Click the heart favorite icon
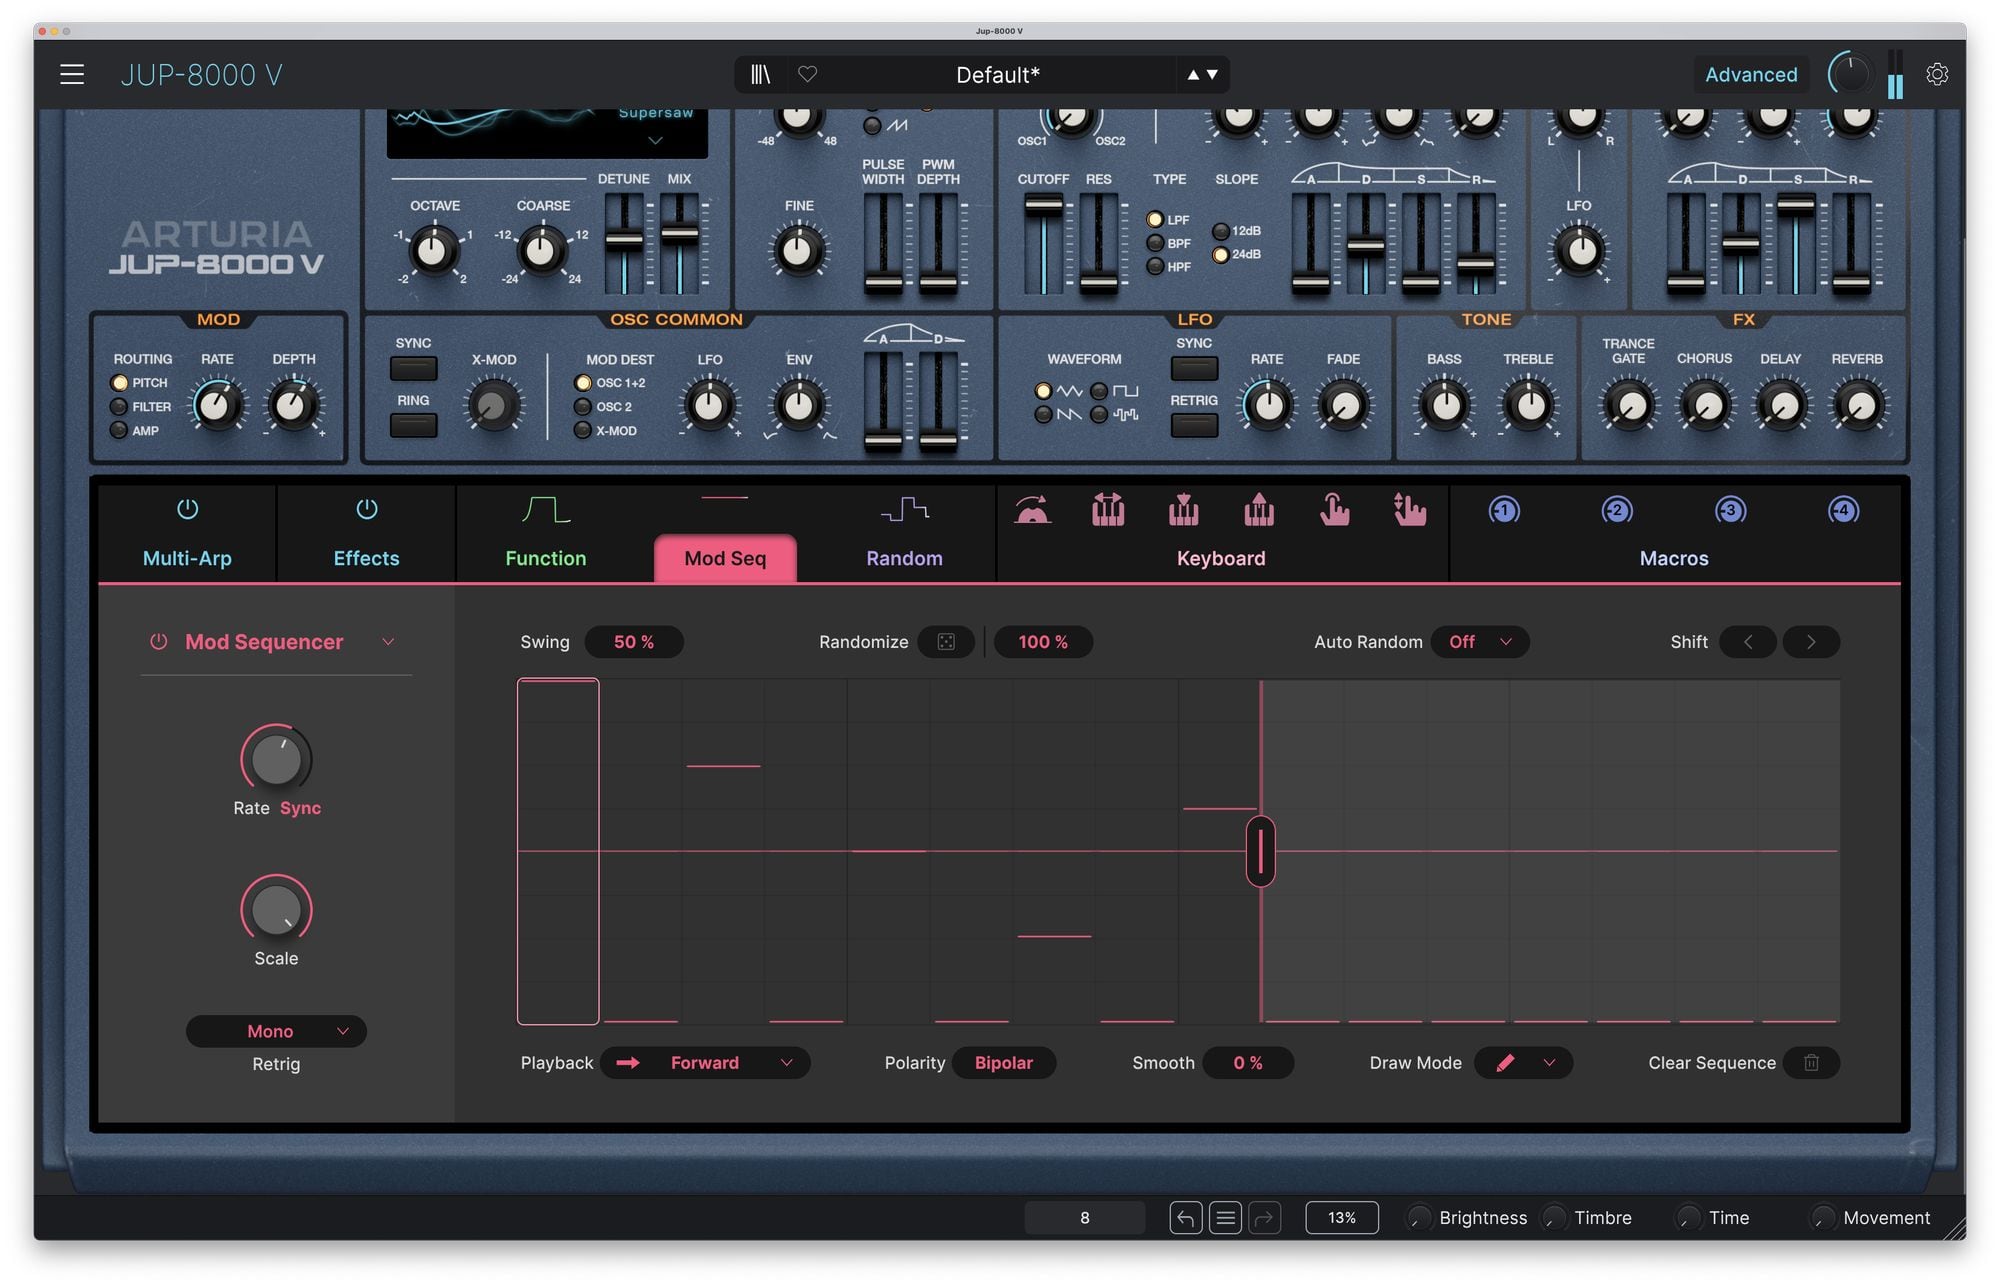The image size is (2000, 1285). pos(807,75)
